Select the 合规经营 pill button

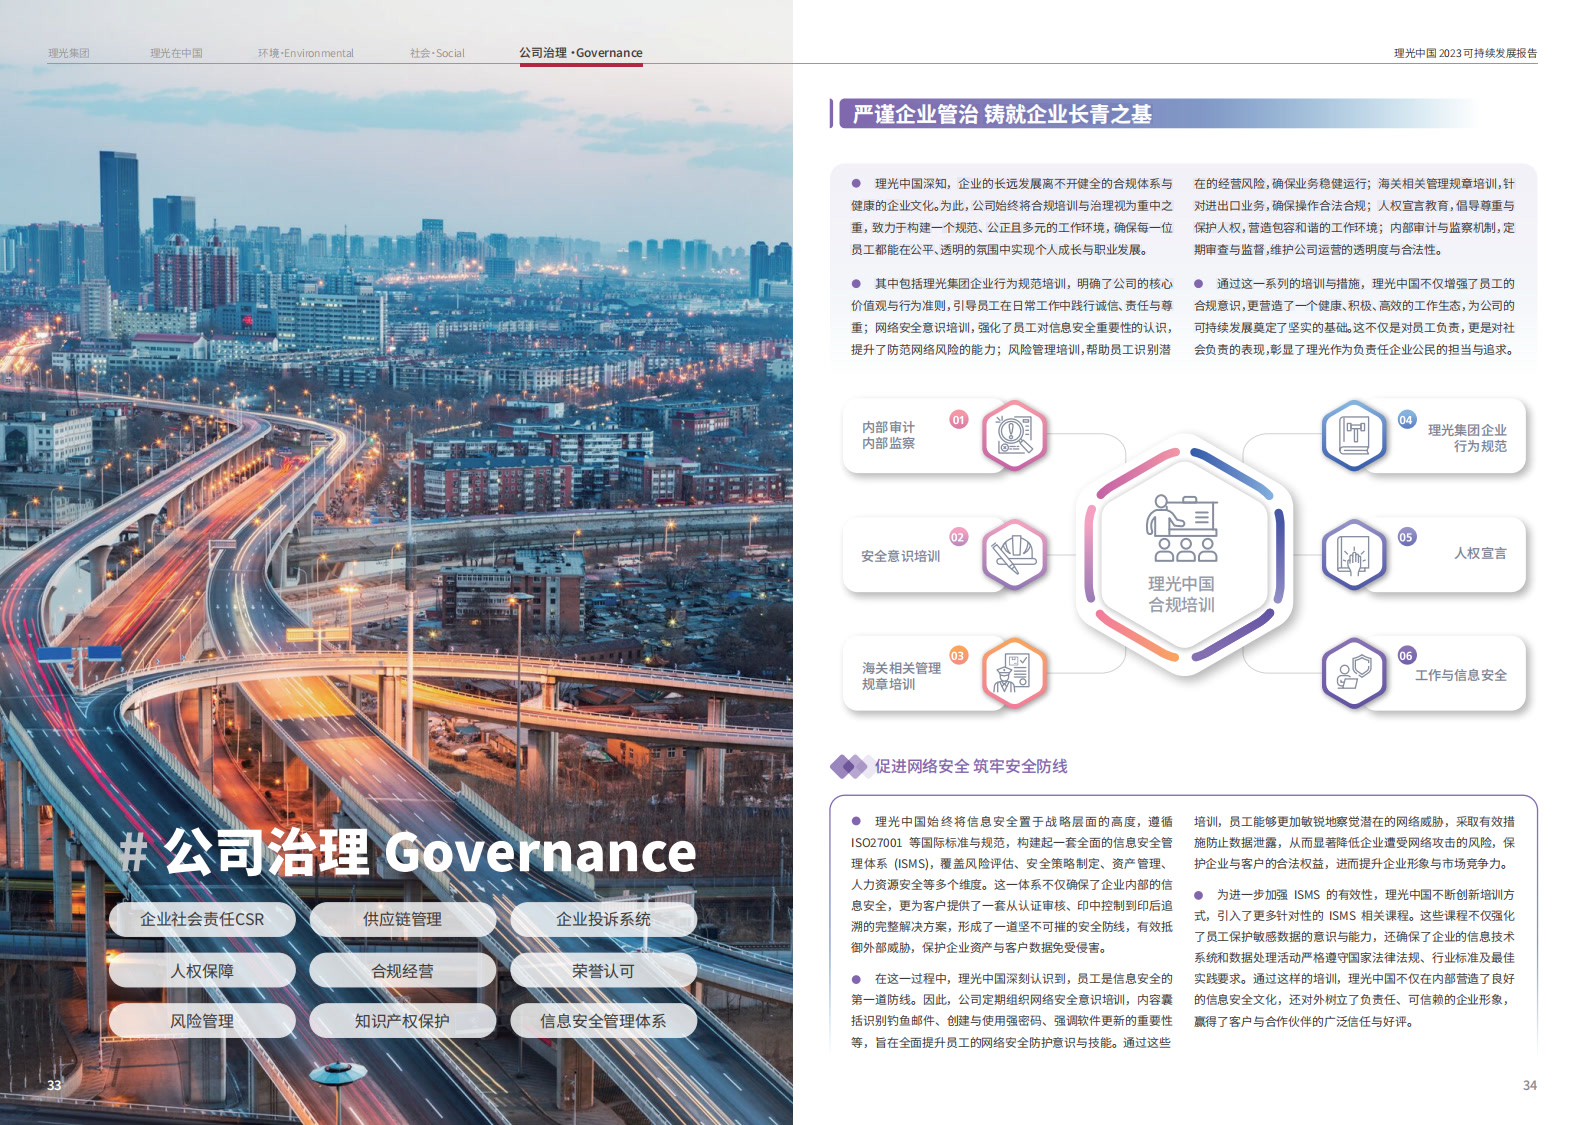pyautogui.click(x=402, y=971)
